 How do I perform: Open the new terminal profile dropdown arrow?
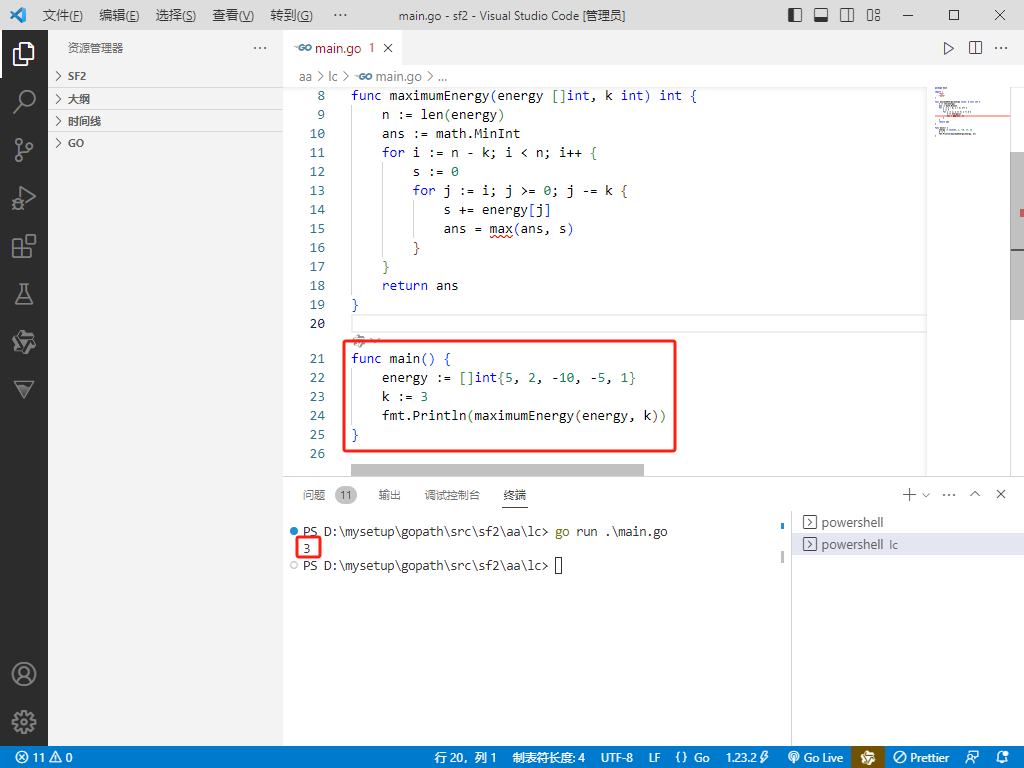pos(925,495)
